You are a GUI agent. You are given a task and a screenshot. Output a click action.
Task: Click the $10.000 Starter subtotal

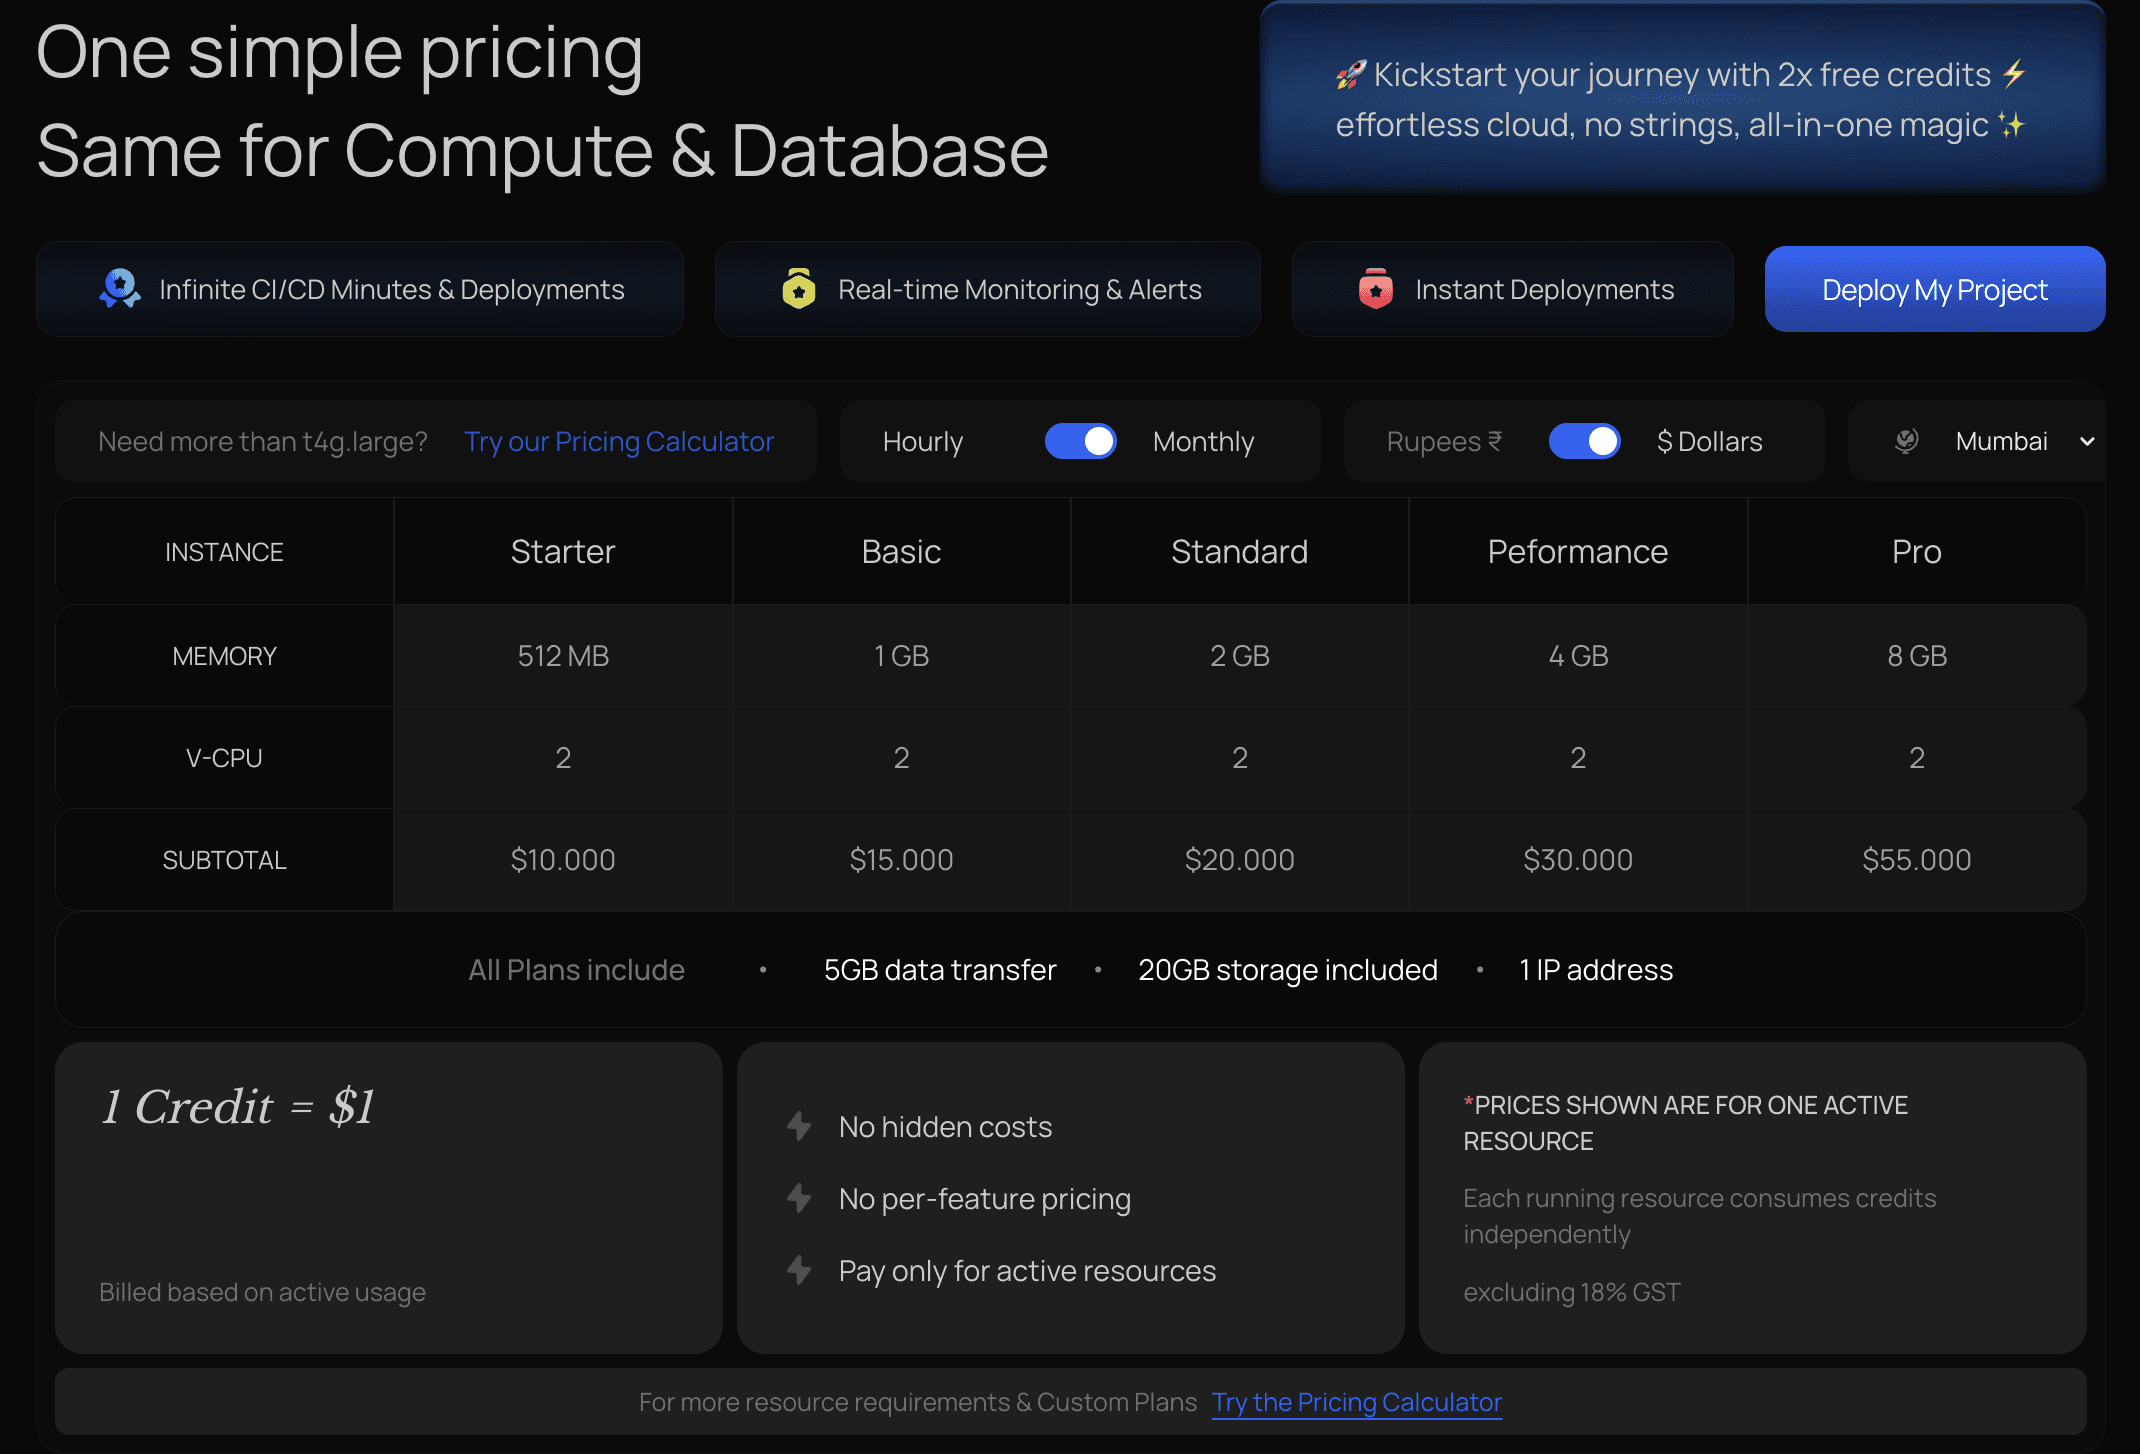[563, 860]
